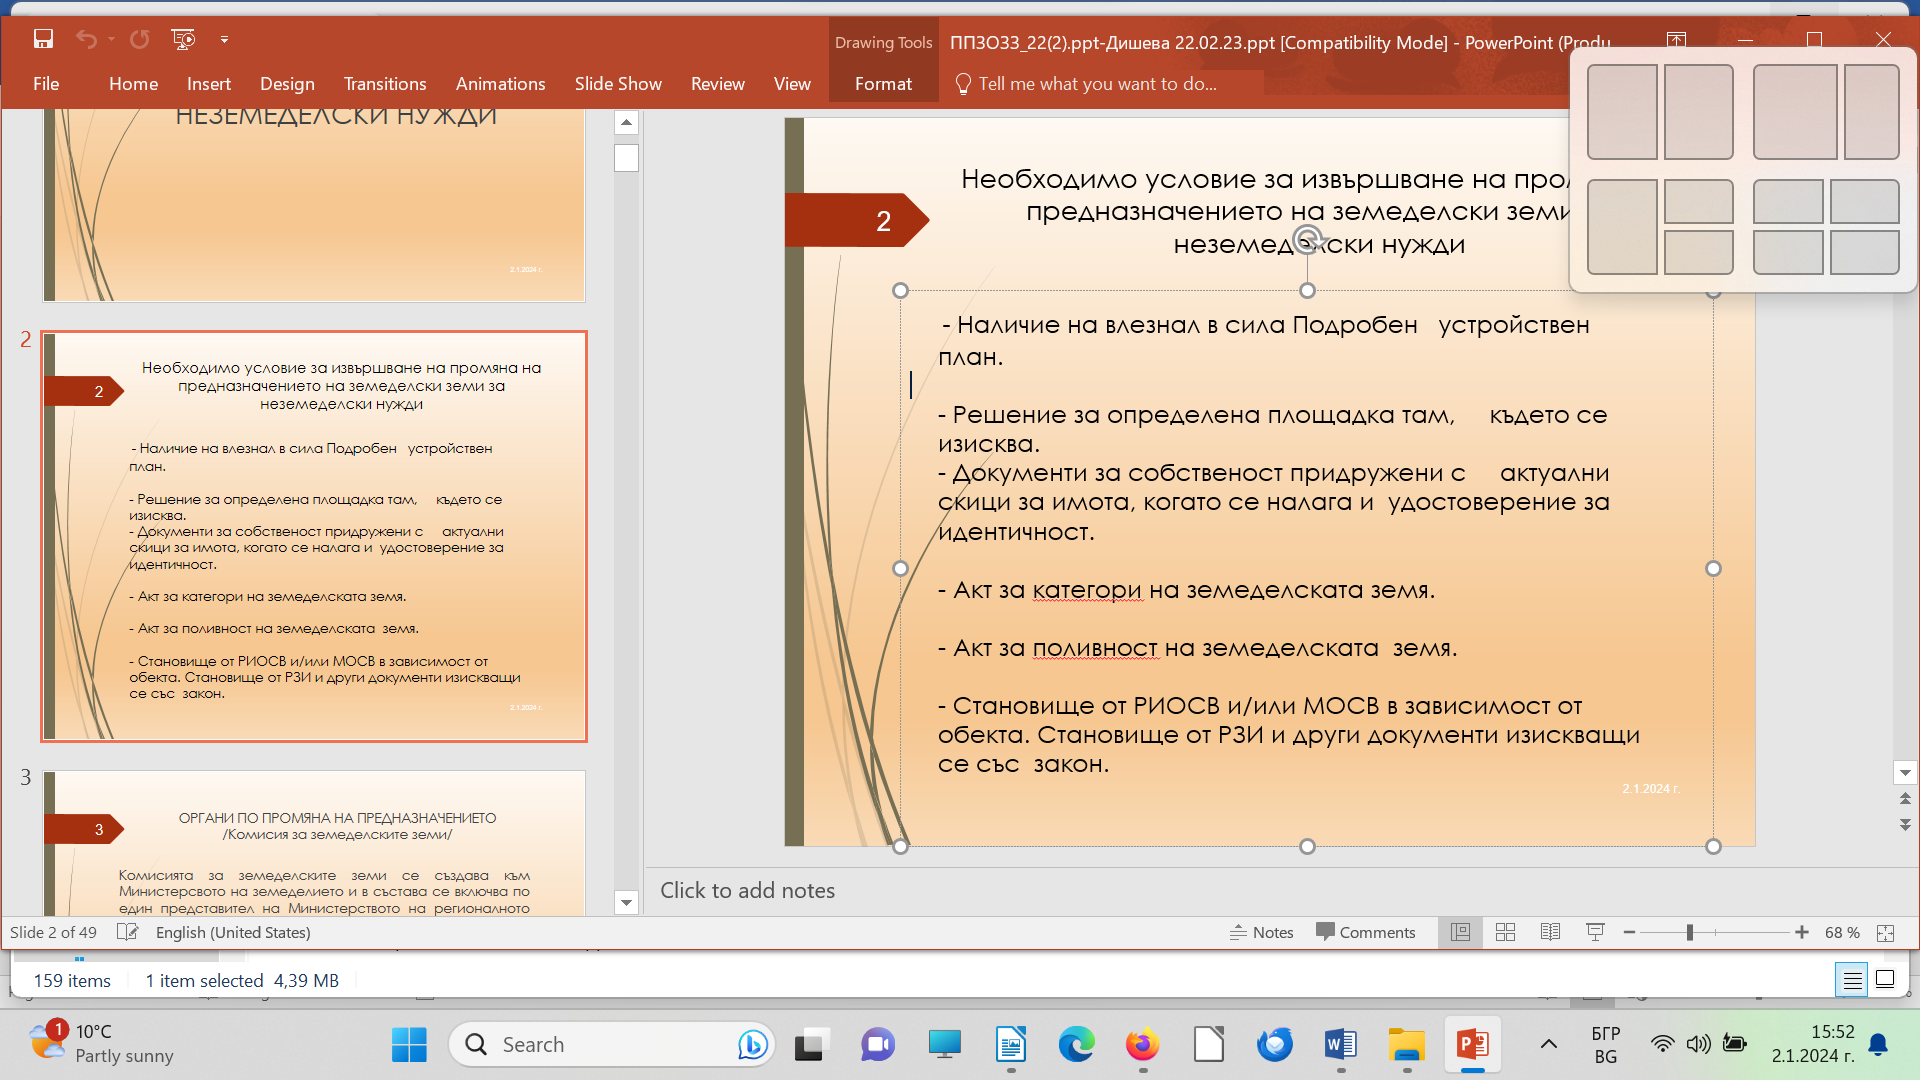
Task: Open the Undo history dropdown arrow
Action: 111,39
